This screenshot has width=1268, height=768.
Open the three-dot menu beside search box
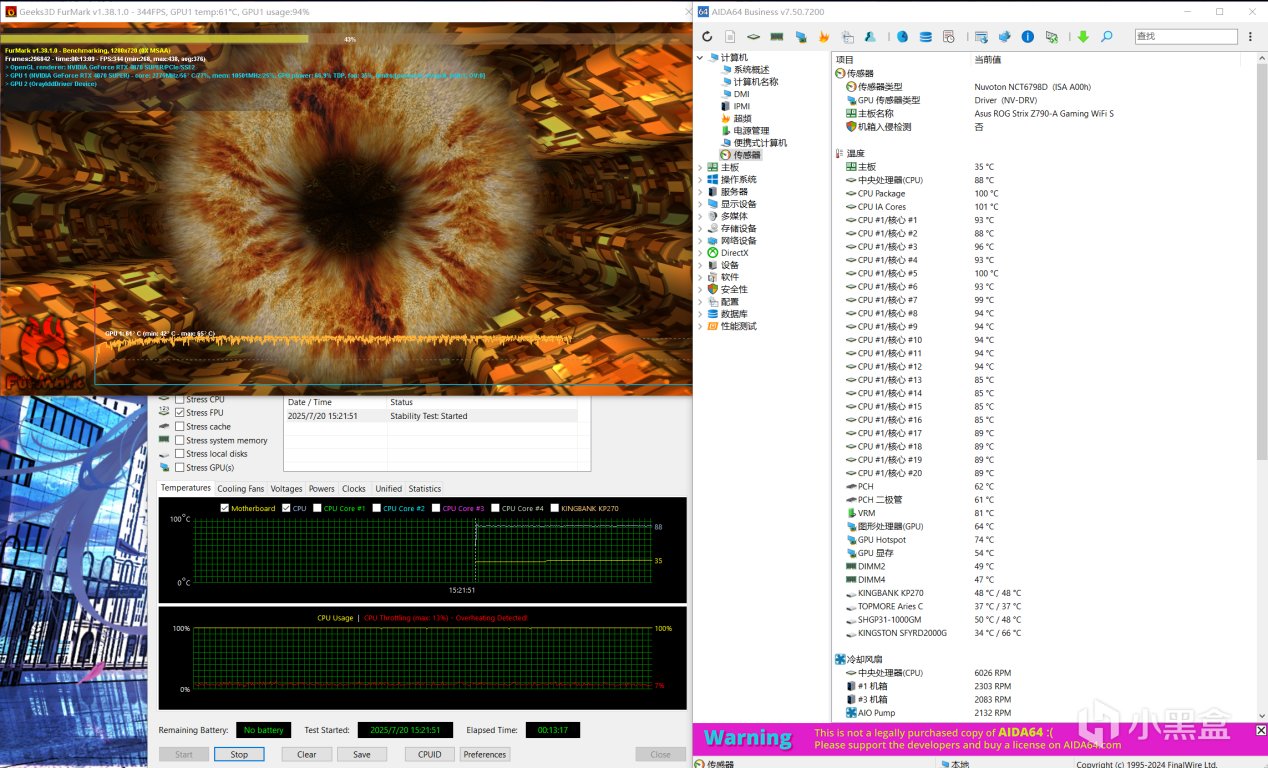[1251, 37]
